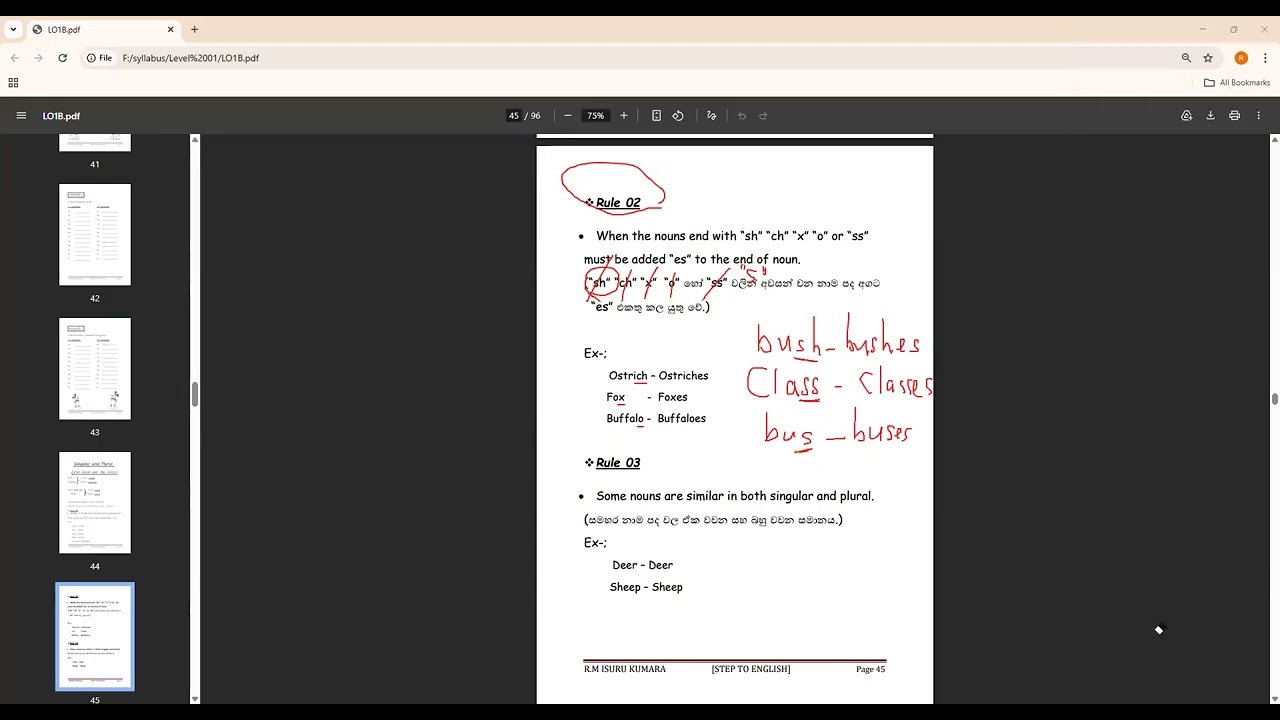This screenshot has height=720, width=1280.
Task: Click the page total "96" label
Action: 536,116
